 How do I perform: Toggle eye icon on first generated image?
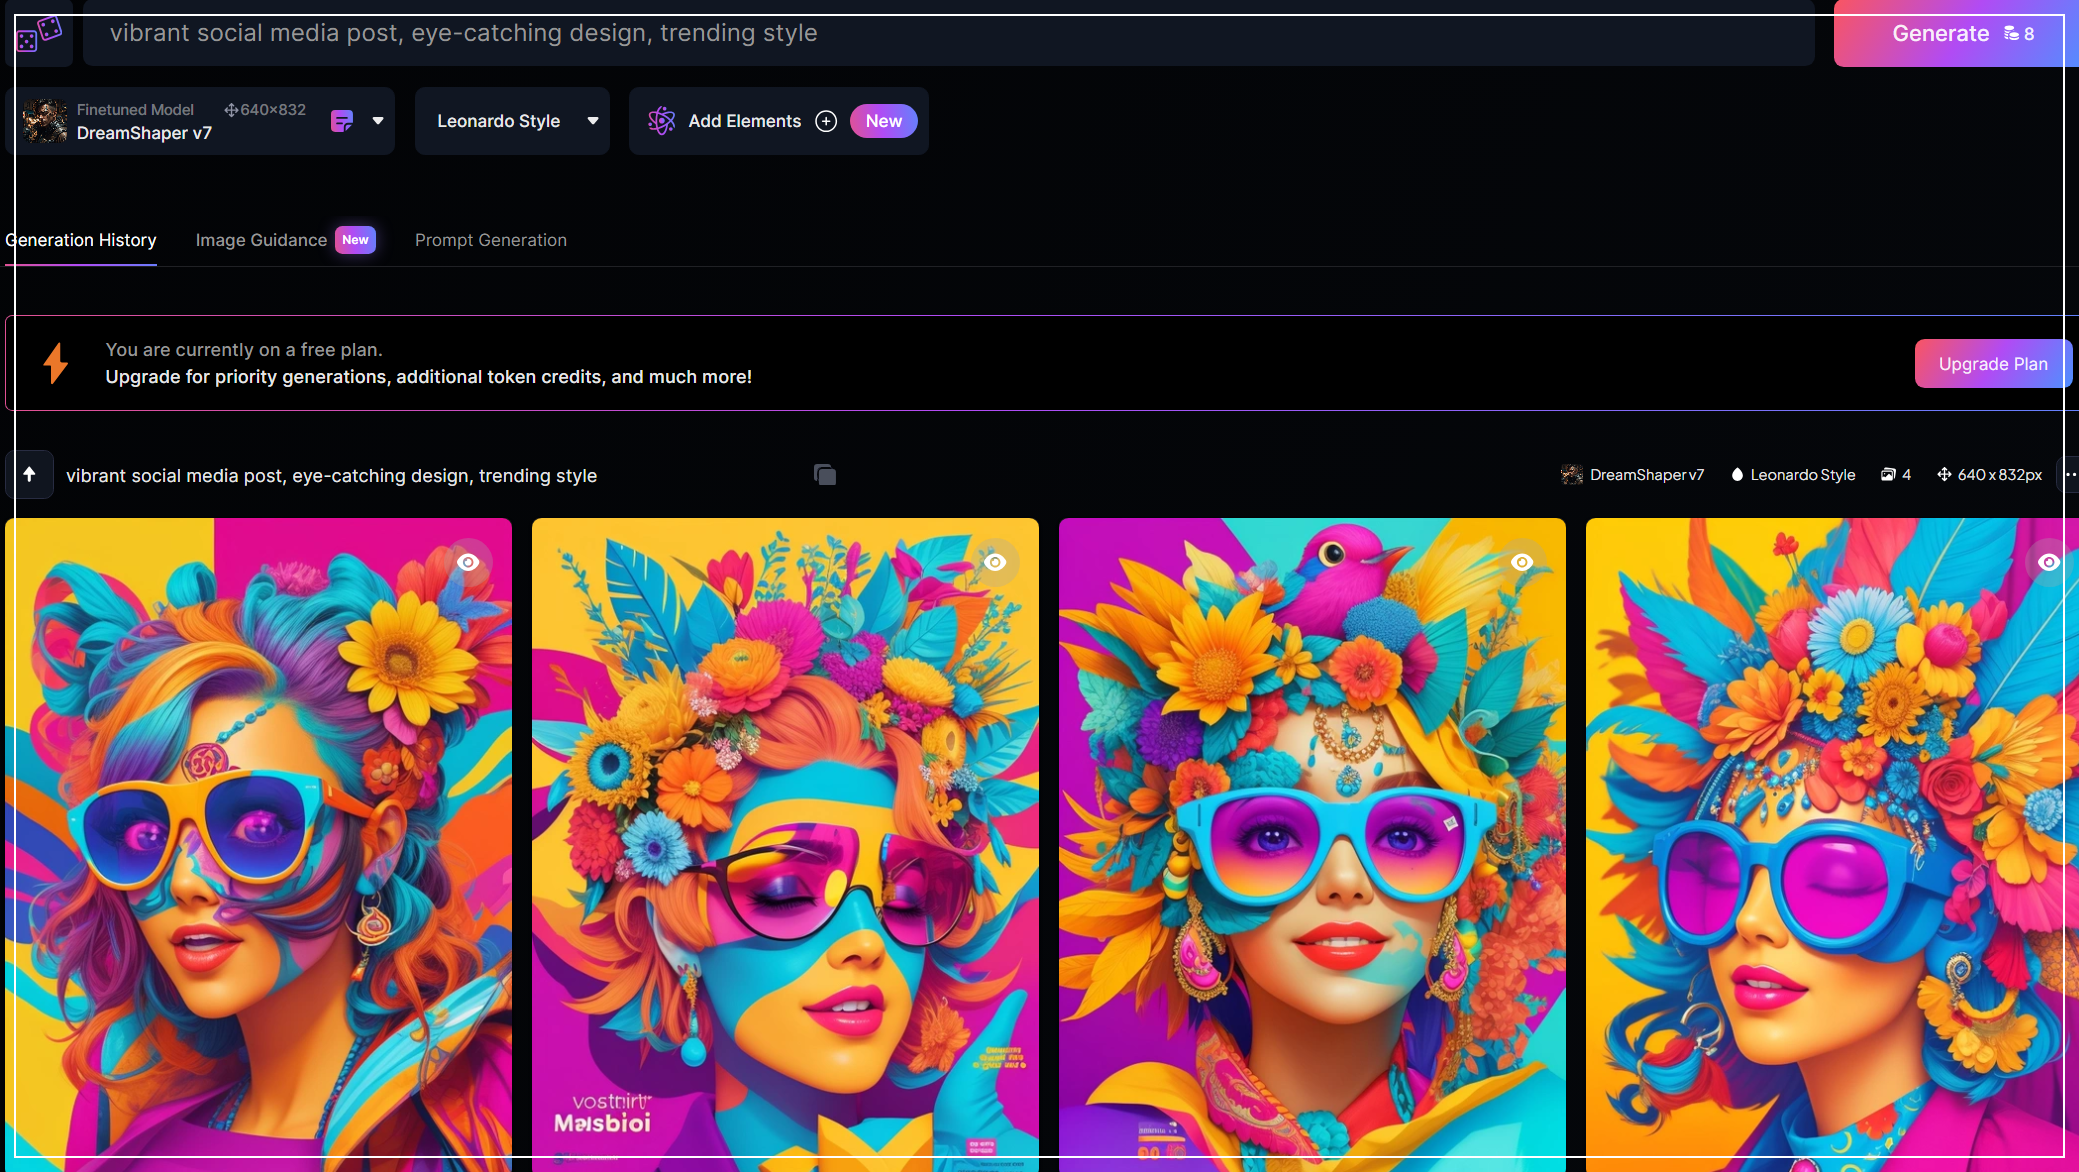pos(468,562)
